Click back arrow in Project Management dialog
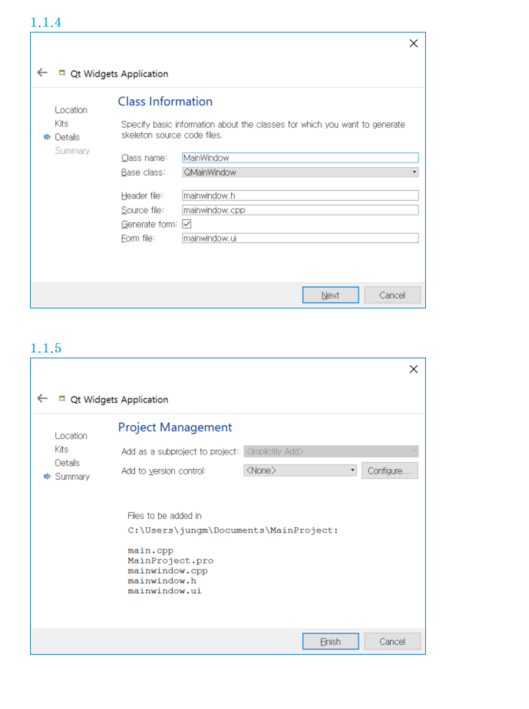This screenshot has width=529, height=709. [x=43, y=398]
